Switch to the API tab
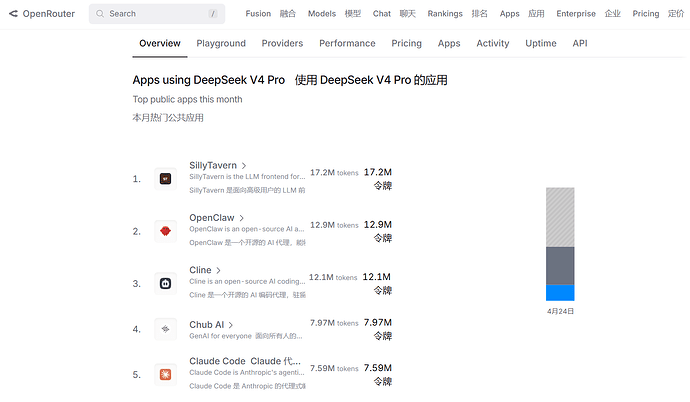Viewport: 690px width, 402px height. [x=580, y=43]
